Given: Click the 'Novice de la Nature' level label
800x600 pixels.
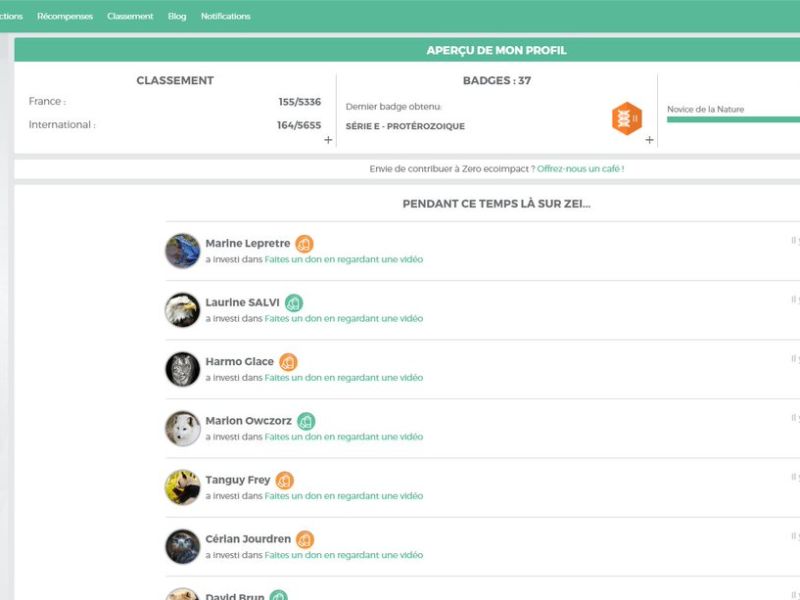Looking at the screenshot, I should pos(705,109).
